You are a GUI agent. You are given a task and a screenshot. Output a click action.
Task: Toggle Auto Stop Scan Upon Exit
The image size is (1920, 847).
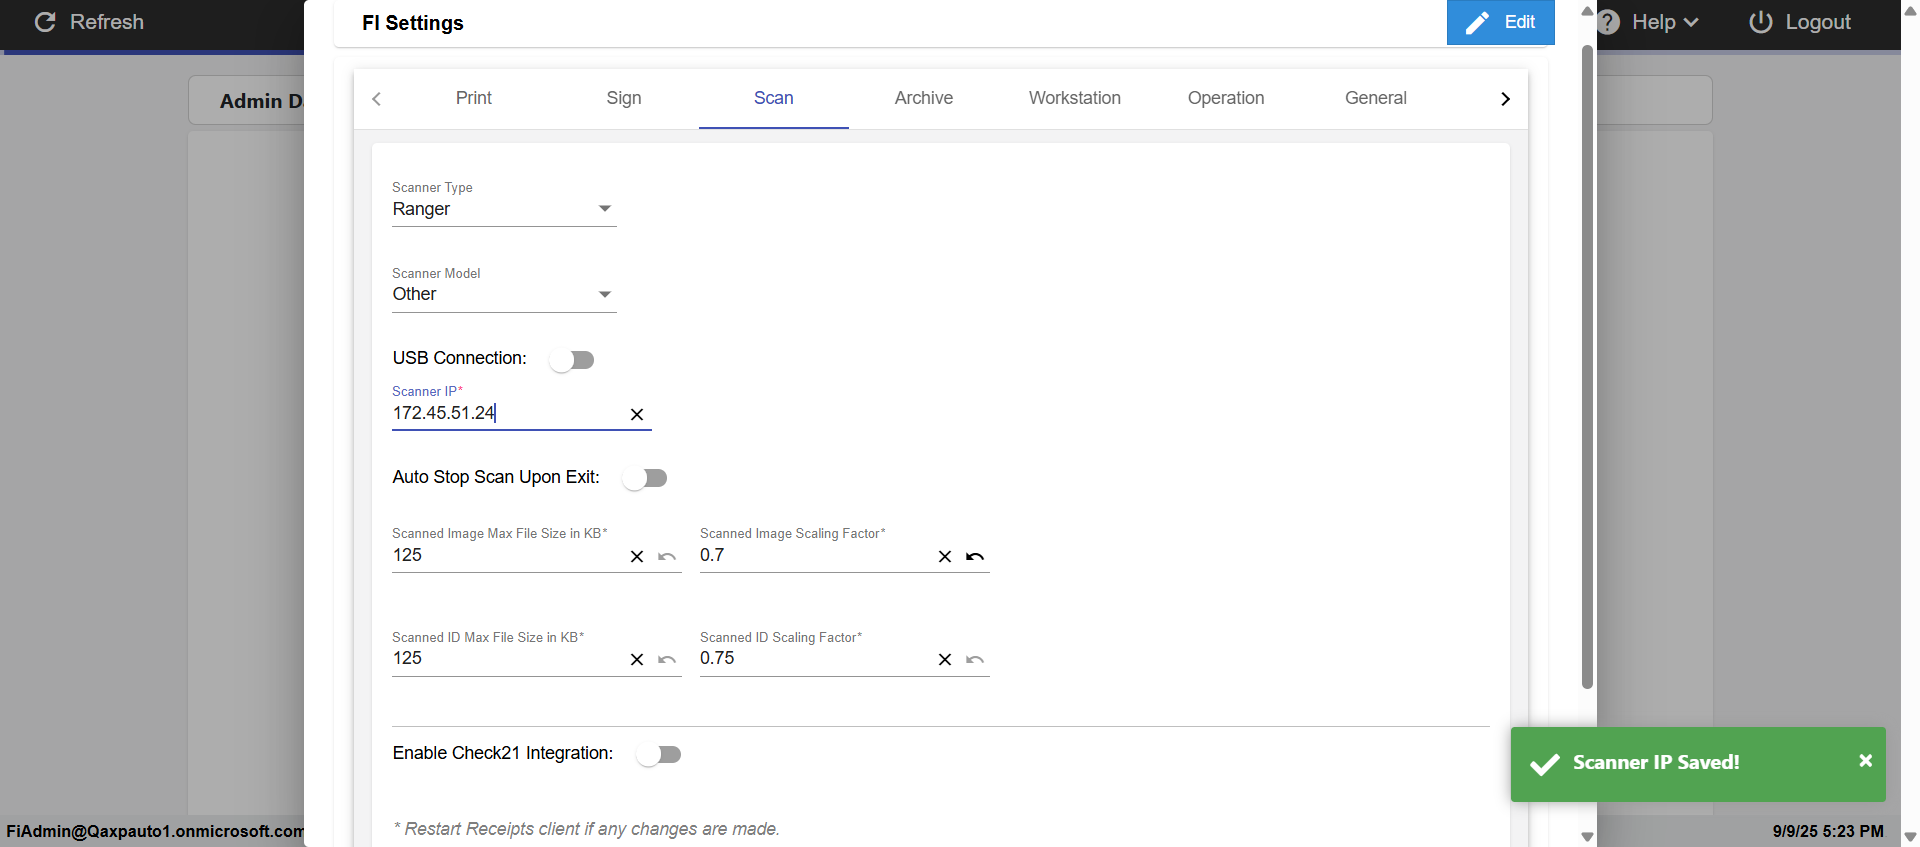(x=645, y=478)
